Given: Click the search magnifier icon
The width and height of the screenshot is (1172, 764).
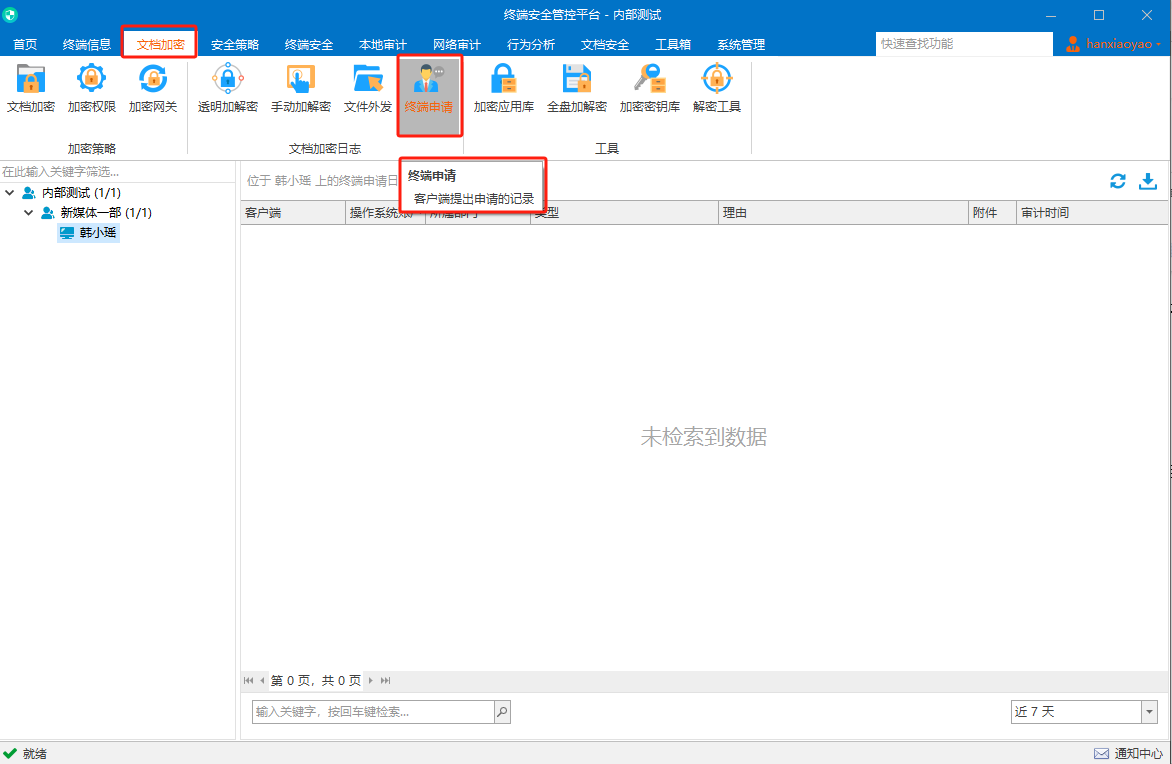Looking at the screenshot, I should [x=502, y=712].
